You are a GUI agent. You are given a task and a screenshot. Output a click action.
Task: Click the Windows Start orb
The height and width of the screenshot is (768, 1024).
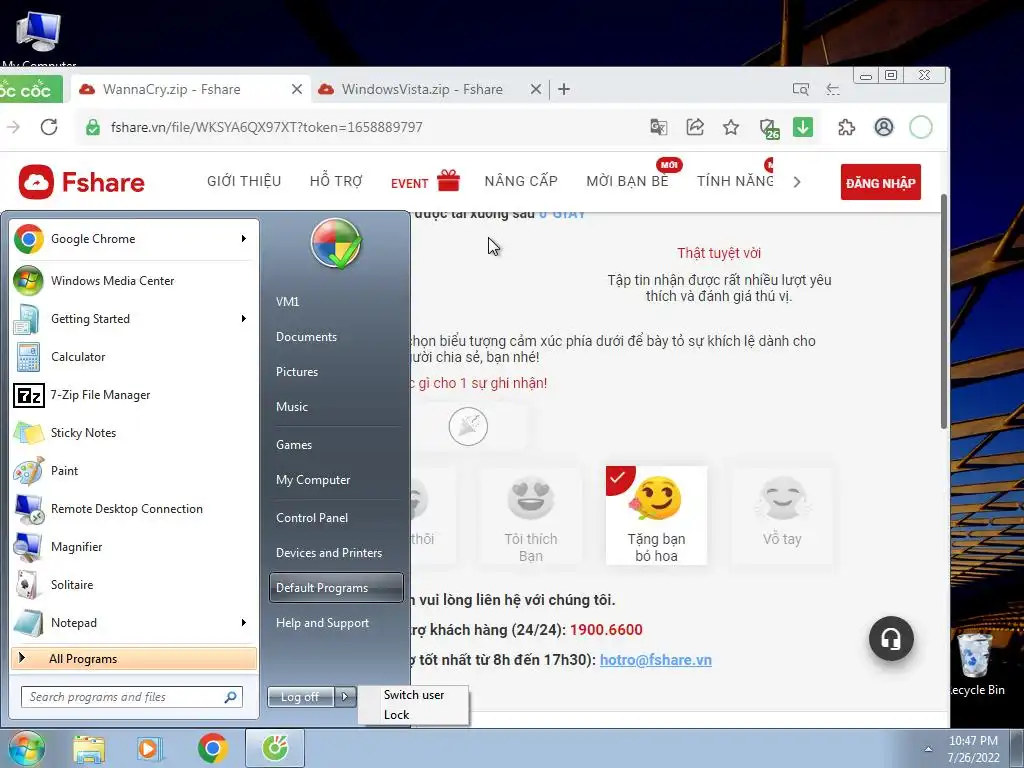[26, 748]
